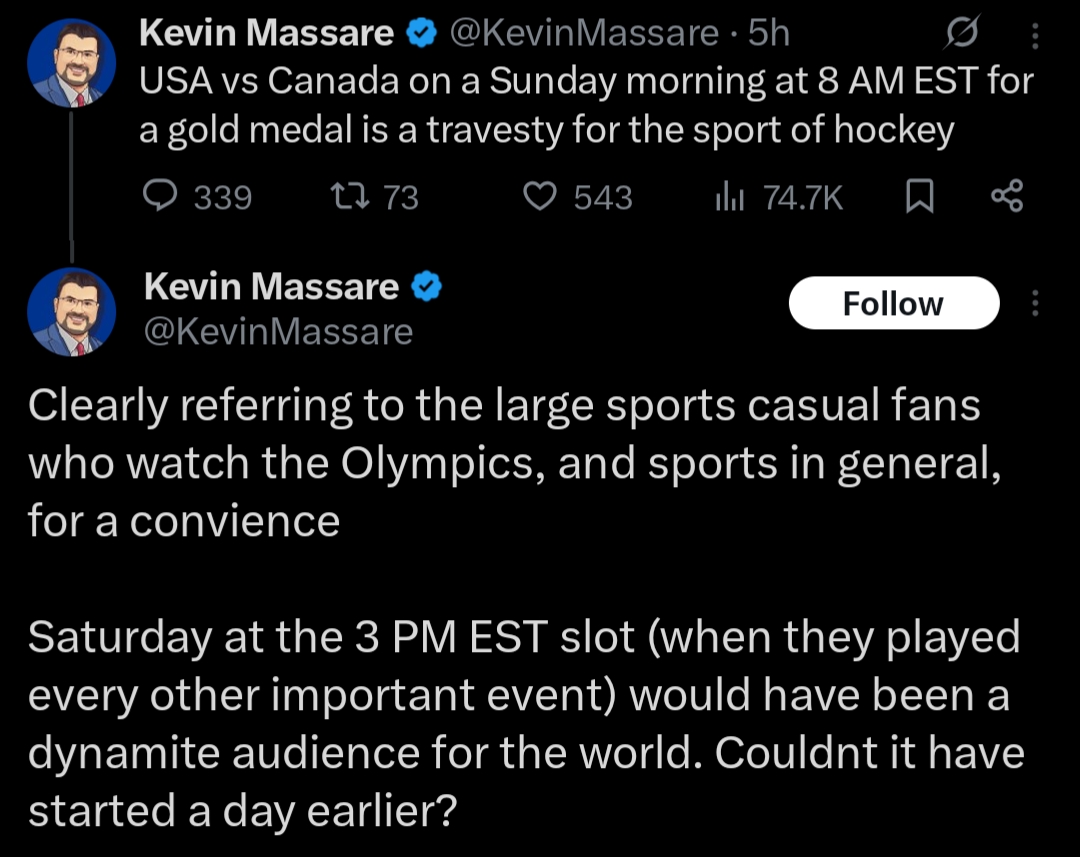Open the more options menu on first tweet
The image size is (1080, 857).
[x=1035, y=37]
